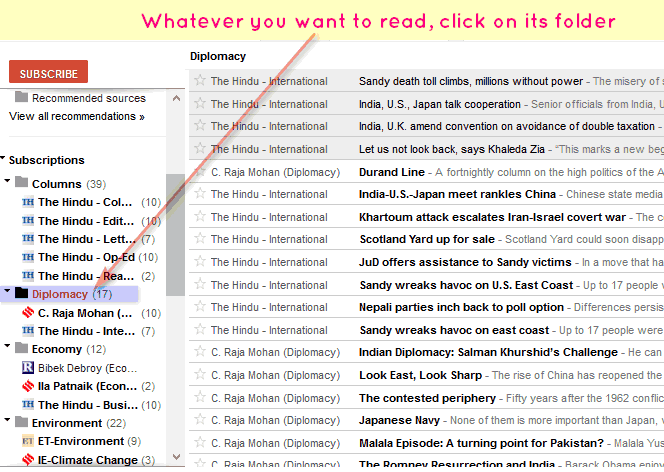Click C. Raja Mohan feed icon in sidebar
The width and height of the screenshot is (664, 472).
point(28,313)
